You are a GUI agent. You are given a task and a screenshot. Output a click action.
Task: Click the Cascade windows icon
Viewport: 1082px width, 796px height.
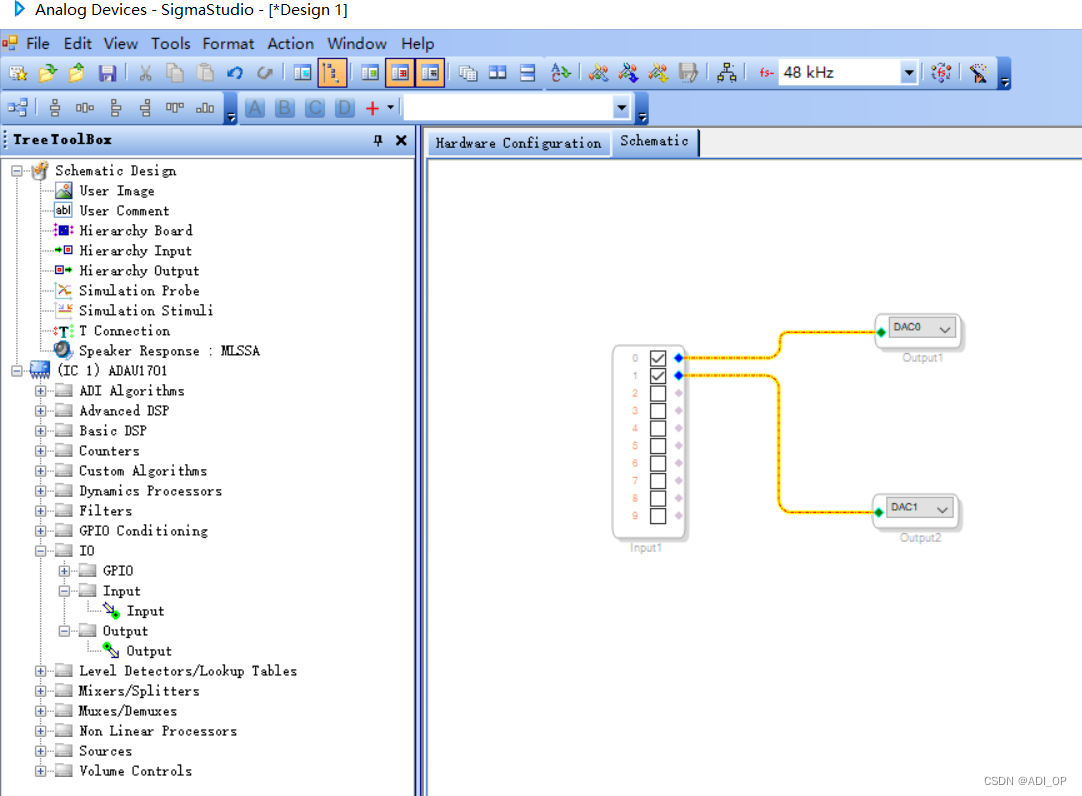pos(468,72)
